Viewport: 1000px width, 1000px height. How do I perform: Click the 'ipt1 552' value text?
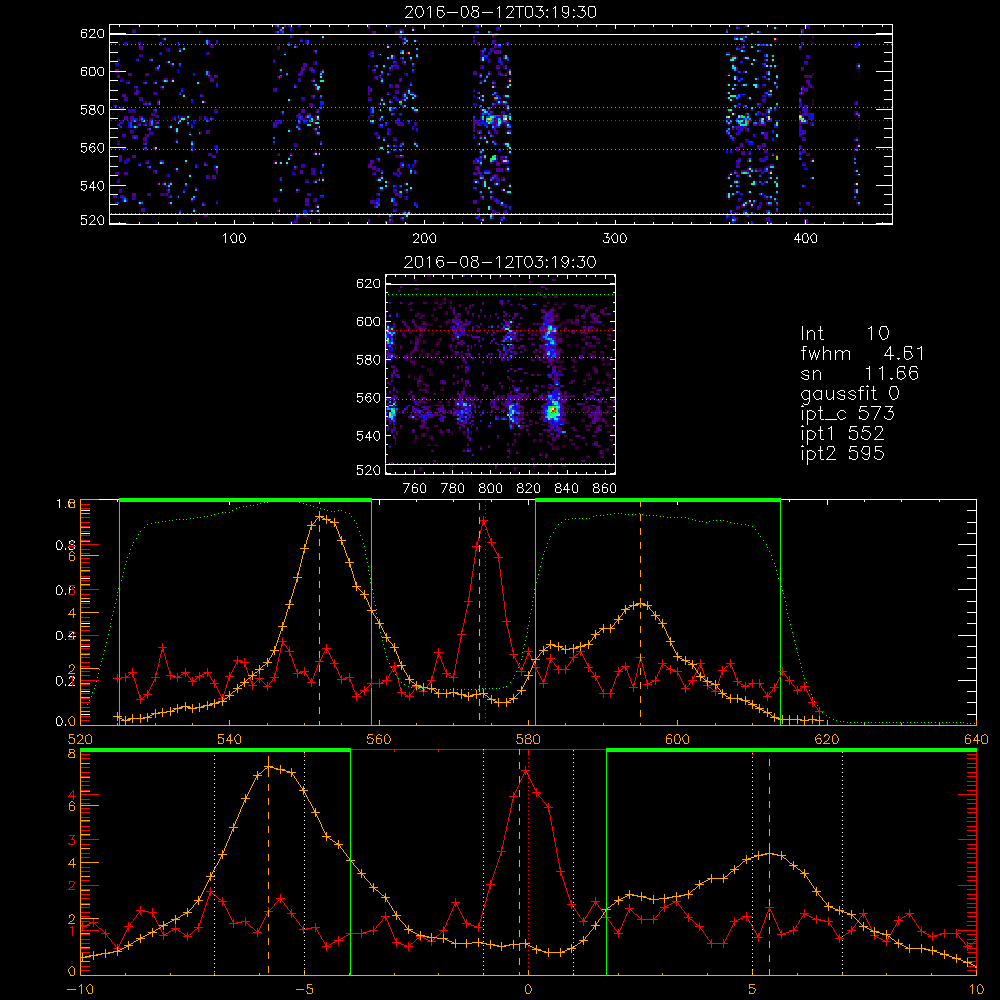pos(842,434)
